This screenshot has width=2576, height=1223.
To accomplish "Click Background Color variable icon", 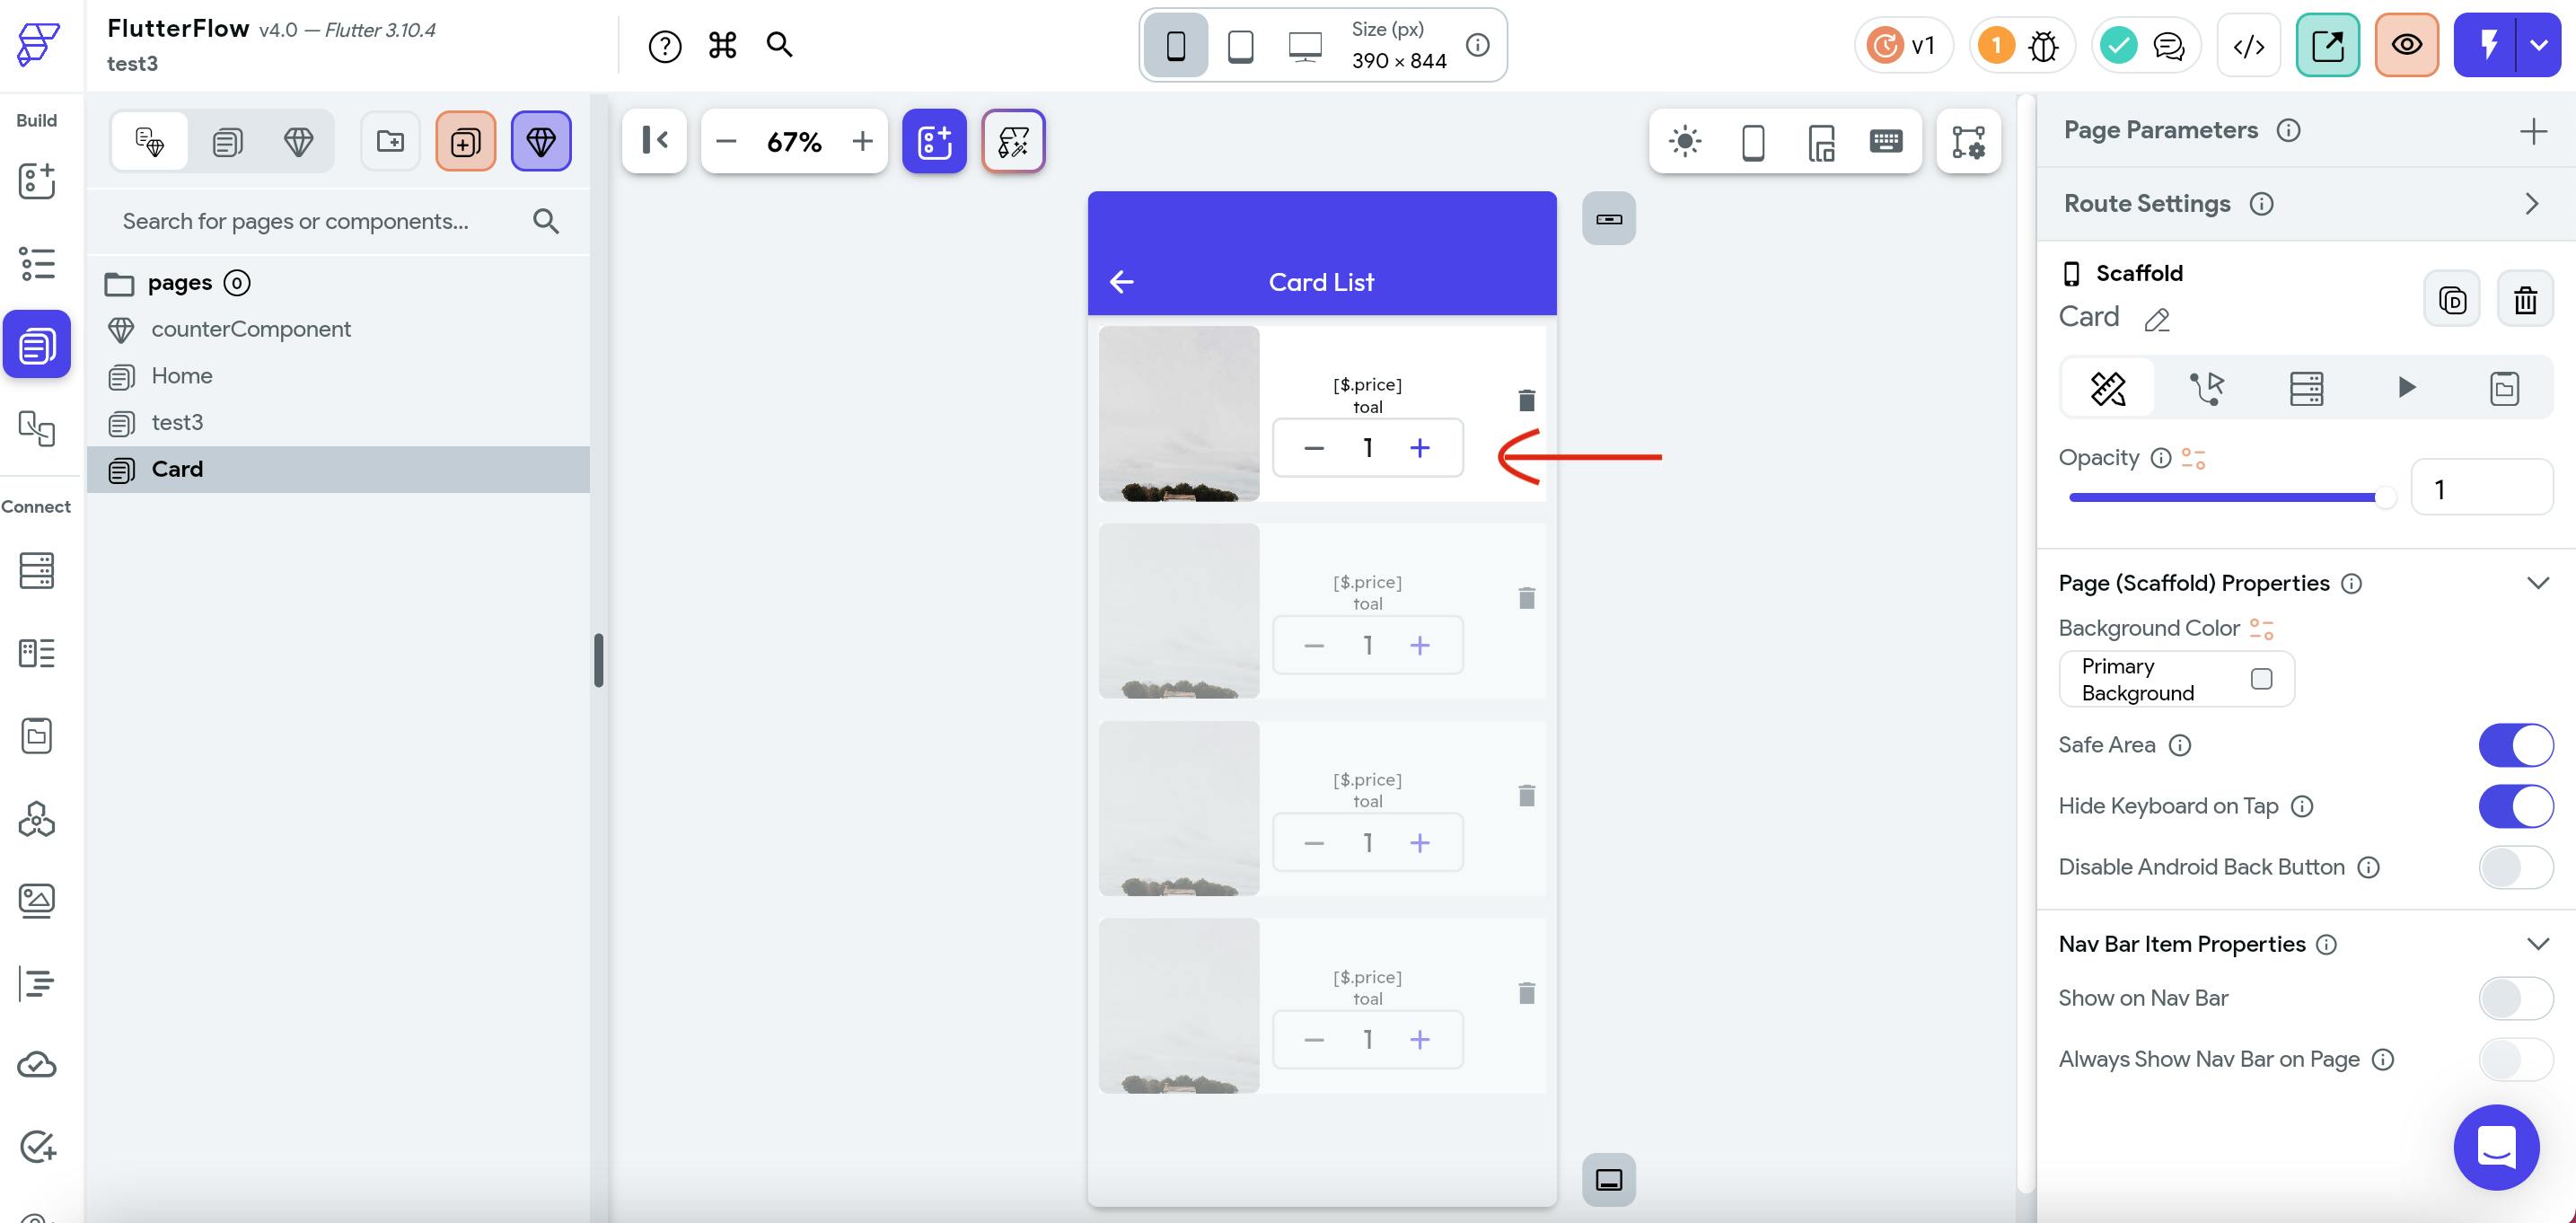I will (2261, 629).
